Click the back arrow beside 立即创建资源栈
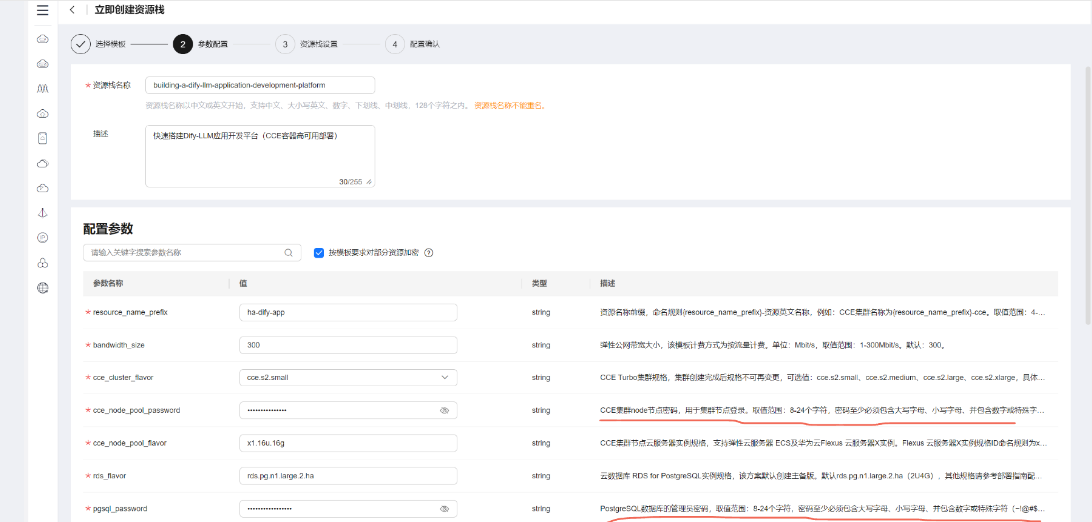The image size is (1092, 522). (x=72, y=10)
